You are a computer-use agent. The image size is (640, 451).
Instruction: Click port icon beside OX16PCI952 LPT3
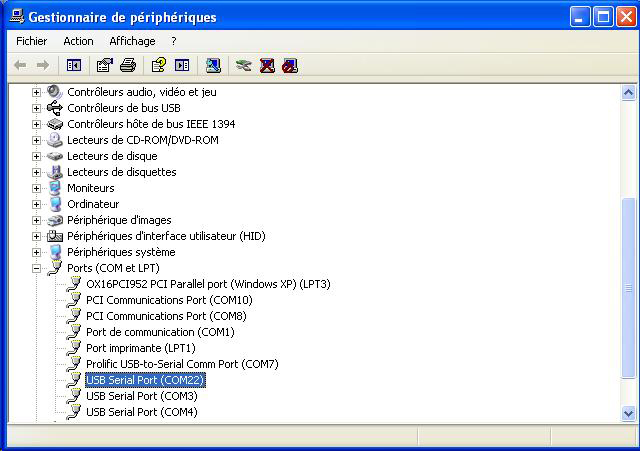[x=74, y=284]
